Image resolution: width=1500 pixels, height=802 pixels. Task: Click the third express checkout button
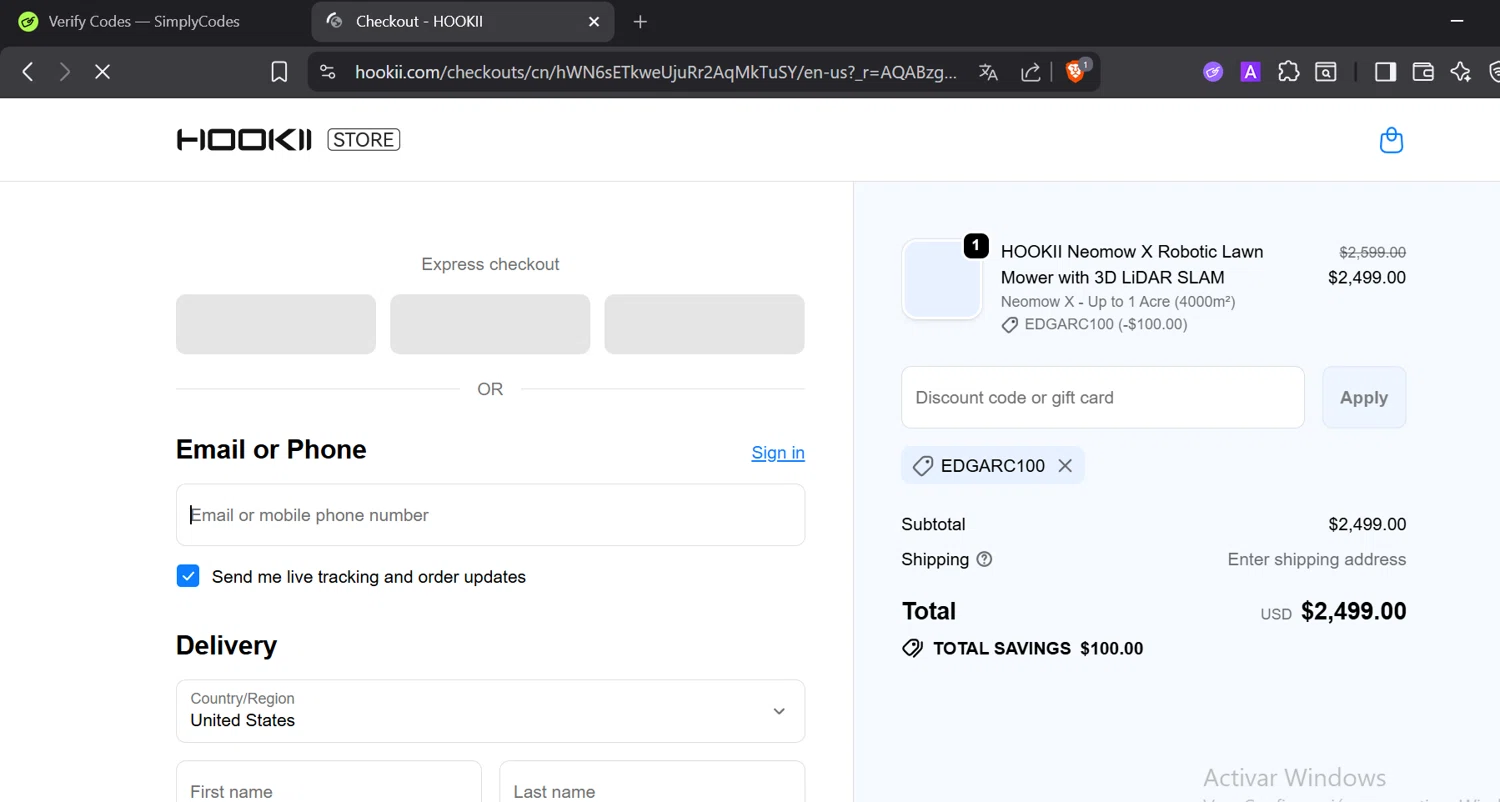(704, 324)
